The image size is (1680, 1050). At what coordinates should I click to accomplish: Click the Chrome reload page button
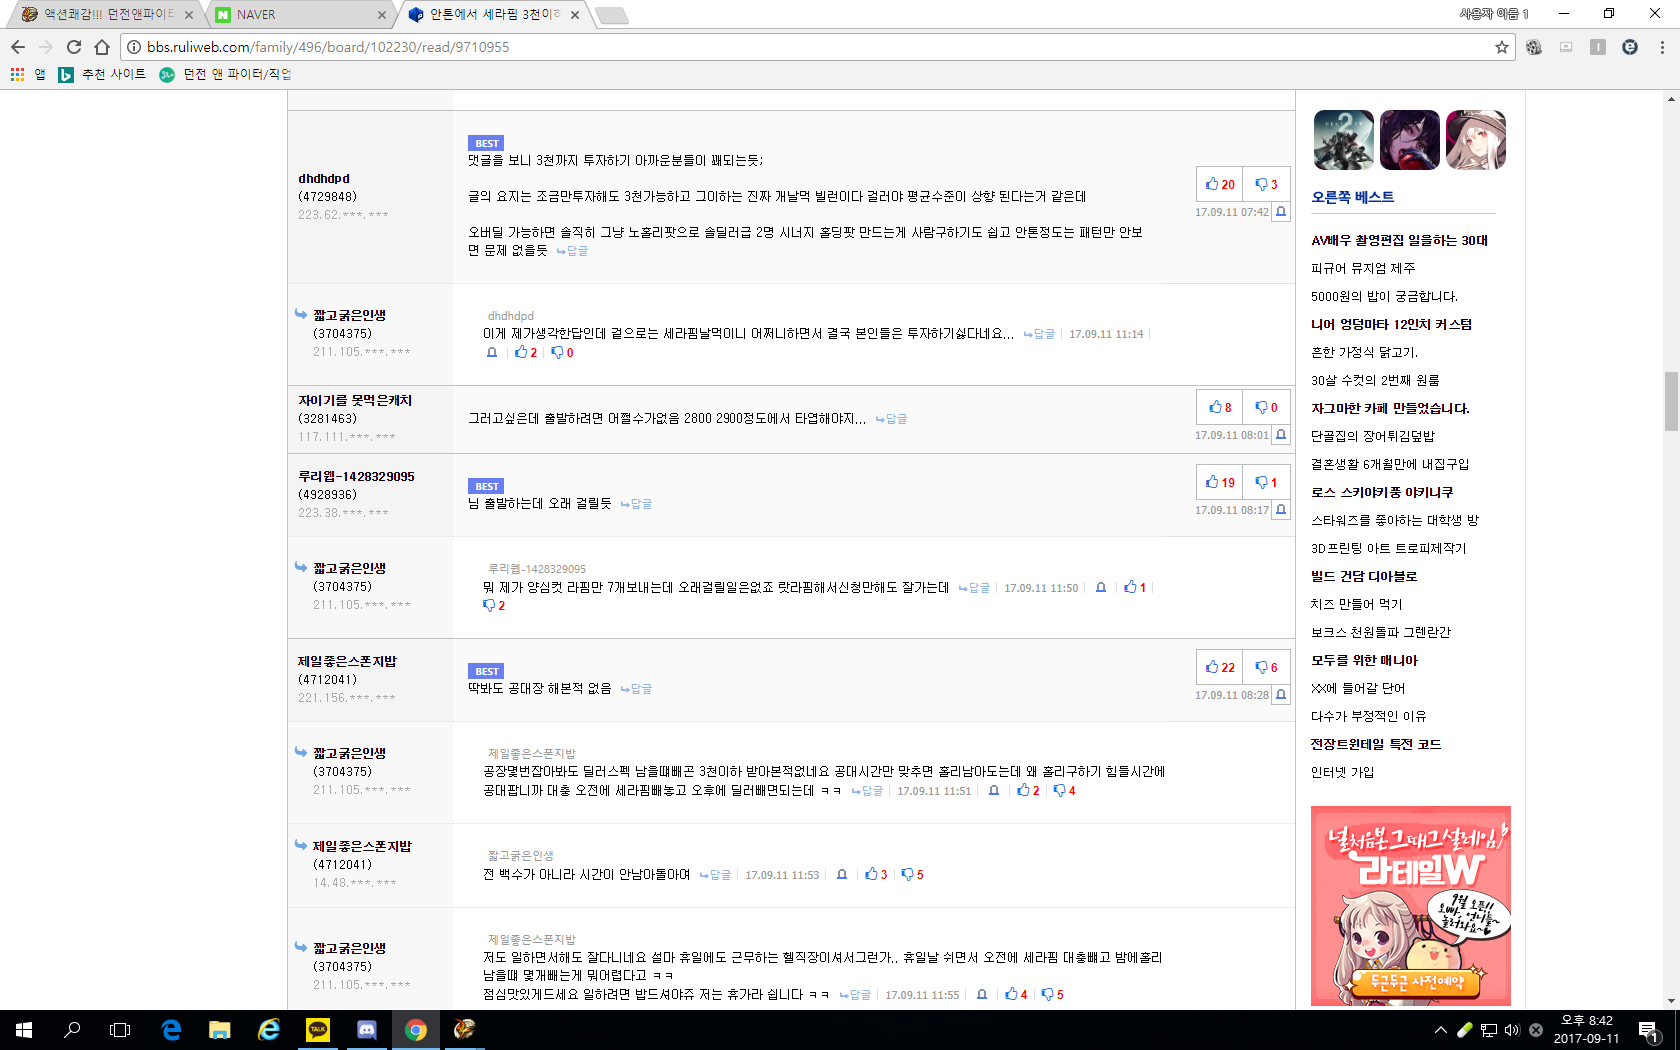click(74, 47)
